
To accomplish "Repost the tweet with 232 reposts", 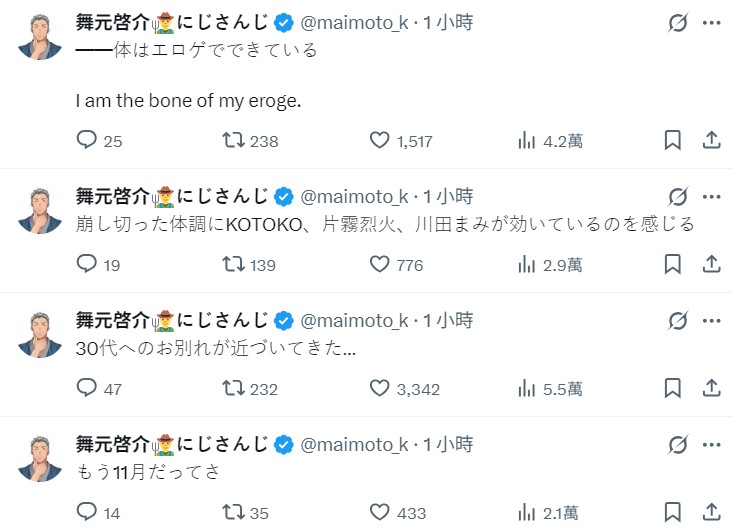I will click(233, 388).
